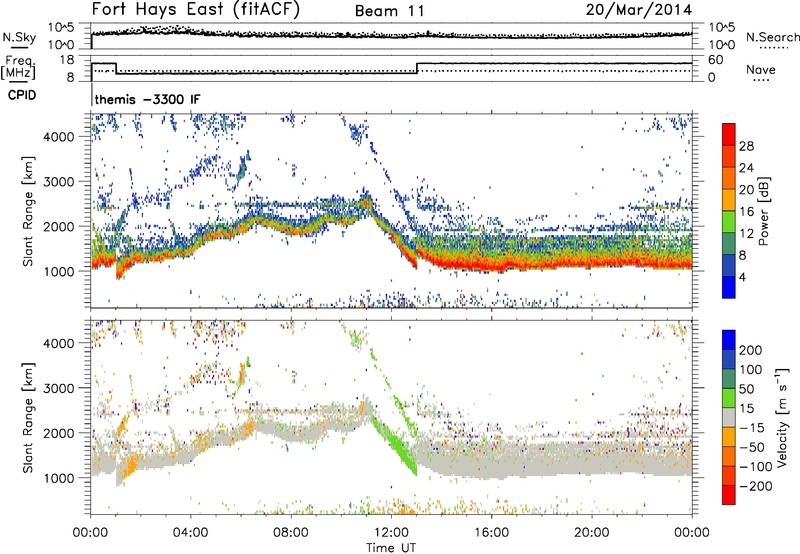Click the red bottom of velocity color bar

pos(729,495)
